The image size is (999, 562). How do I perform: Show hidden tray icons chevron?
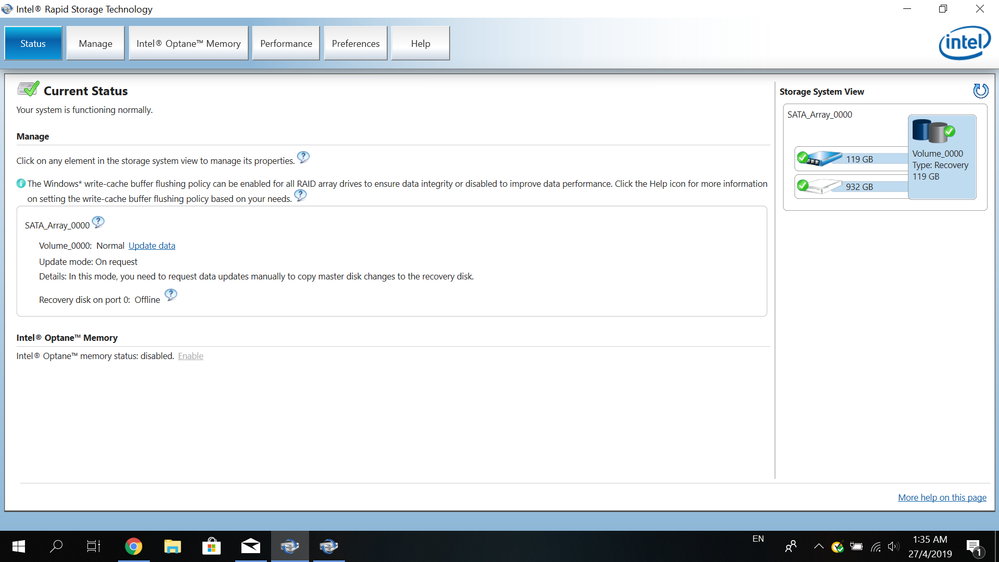(x=819, y=546)
